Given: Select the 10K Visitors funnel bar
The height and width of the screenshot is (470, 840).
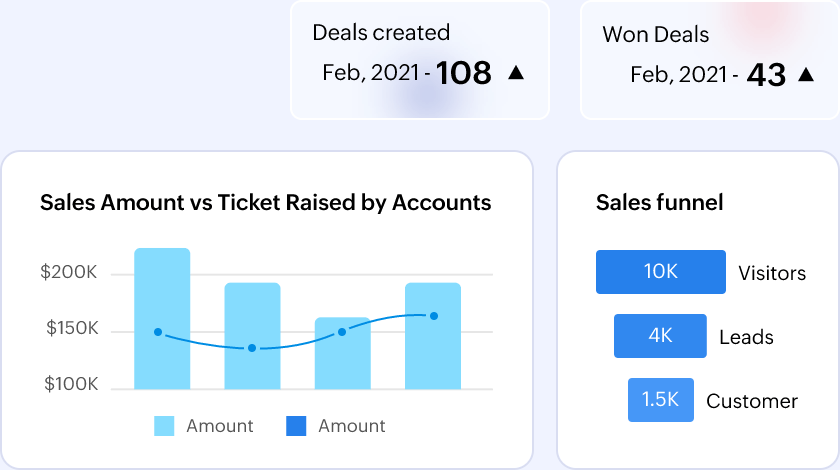Looking at the screenshot, I should tap(661, 272).
